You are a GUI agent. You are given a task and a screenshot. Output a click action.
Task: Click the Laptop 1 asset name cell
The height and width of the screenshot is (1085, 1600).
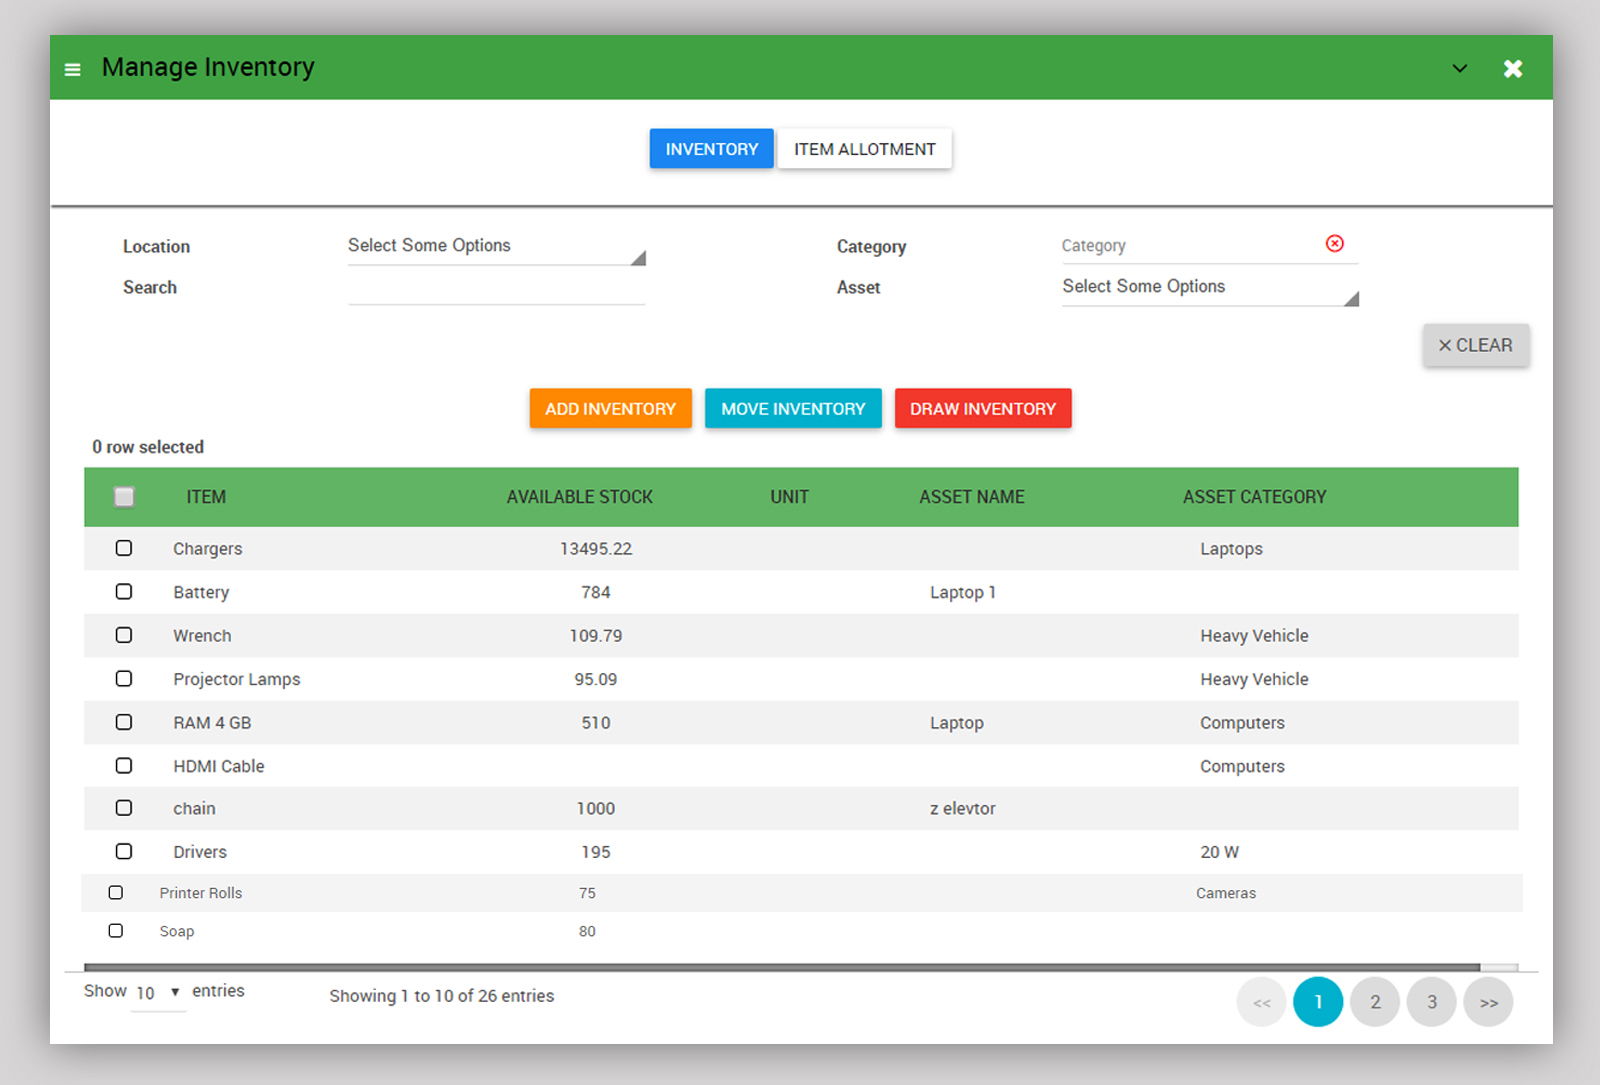pos(962,592)
